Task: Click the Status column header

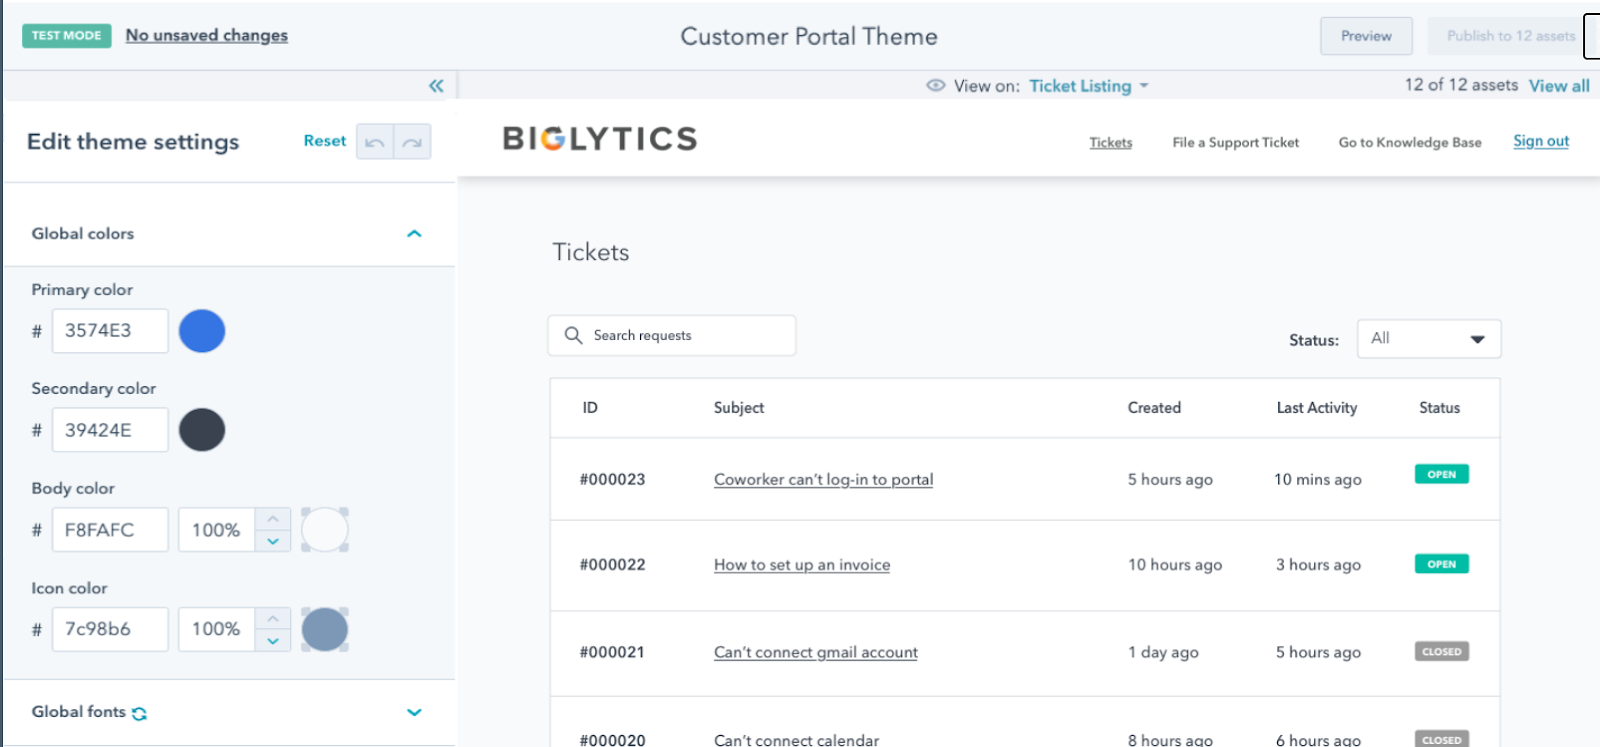Action: coord(1440,408)
